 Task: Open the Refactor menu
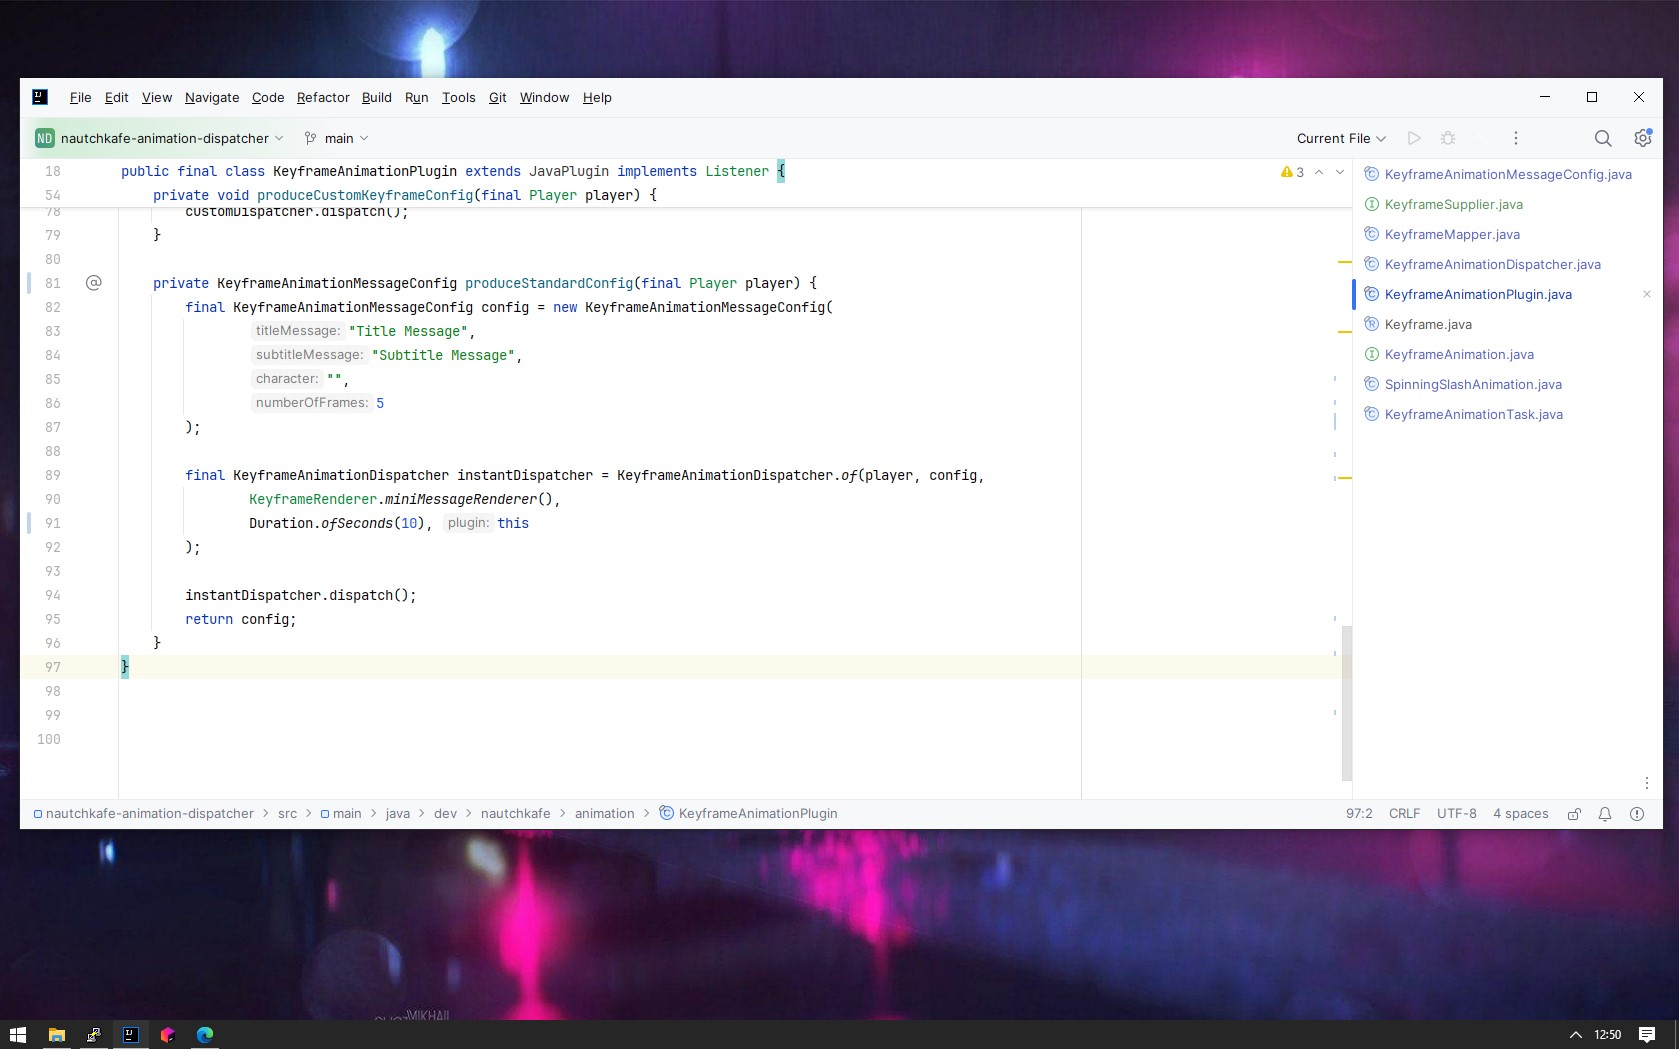pos(323,97)
